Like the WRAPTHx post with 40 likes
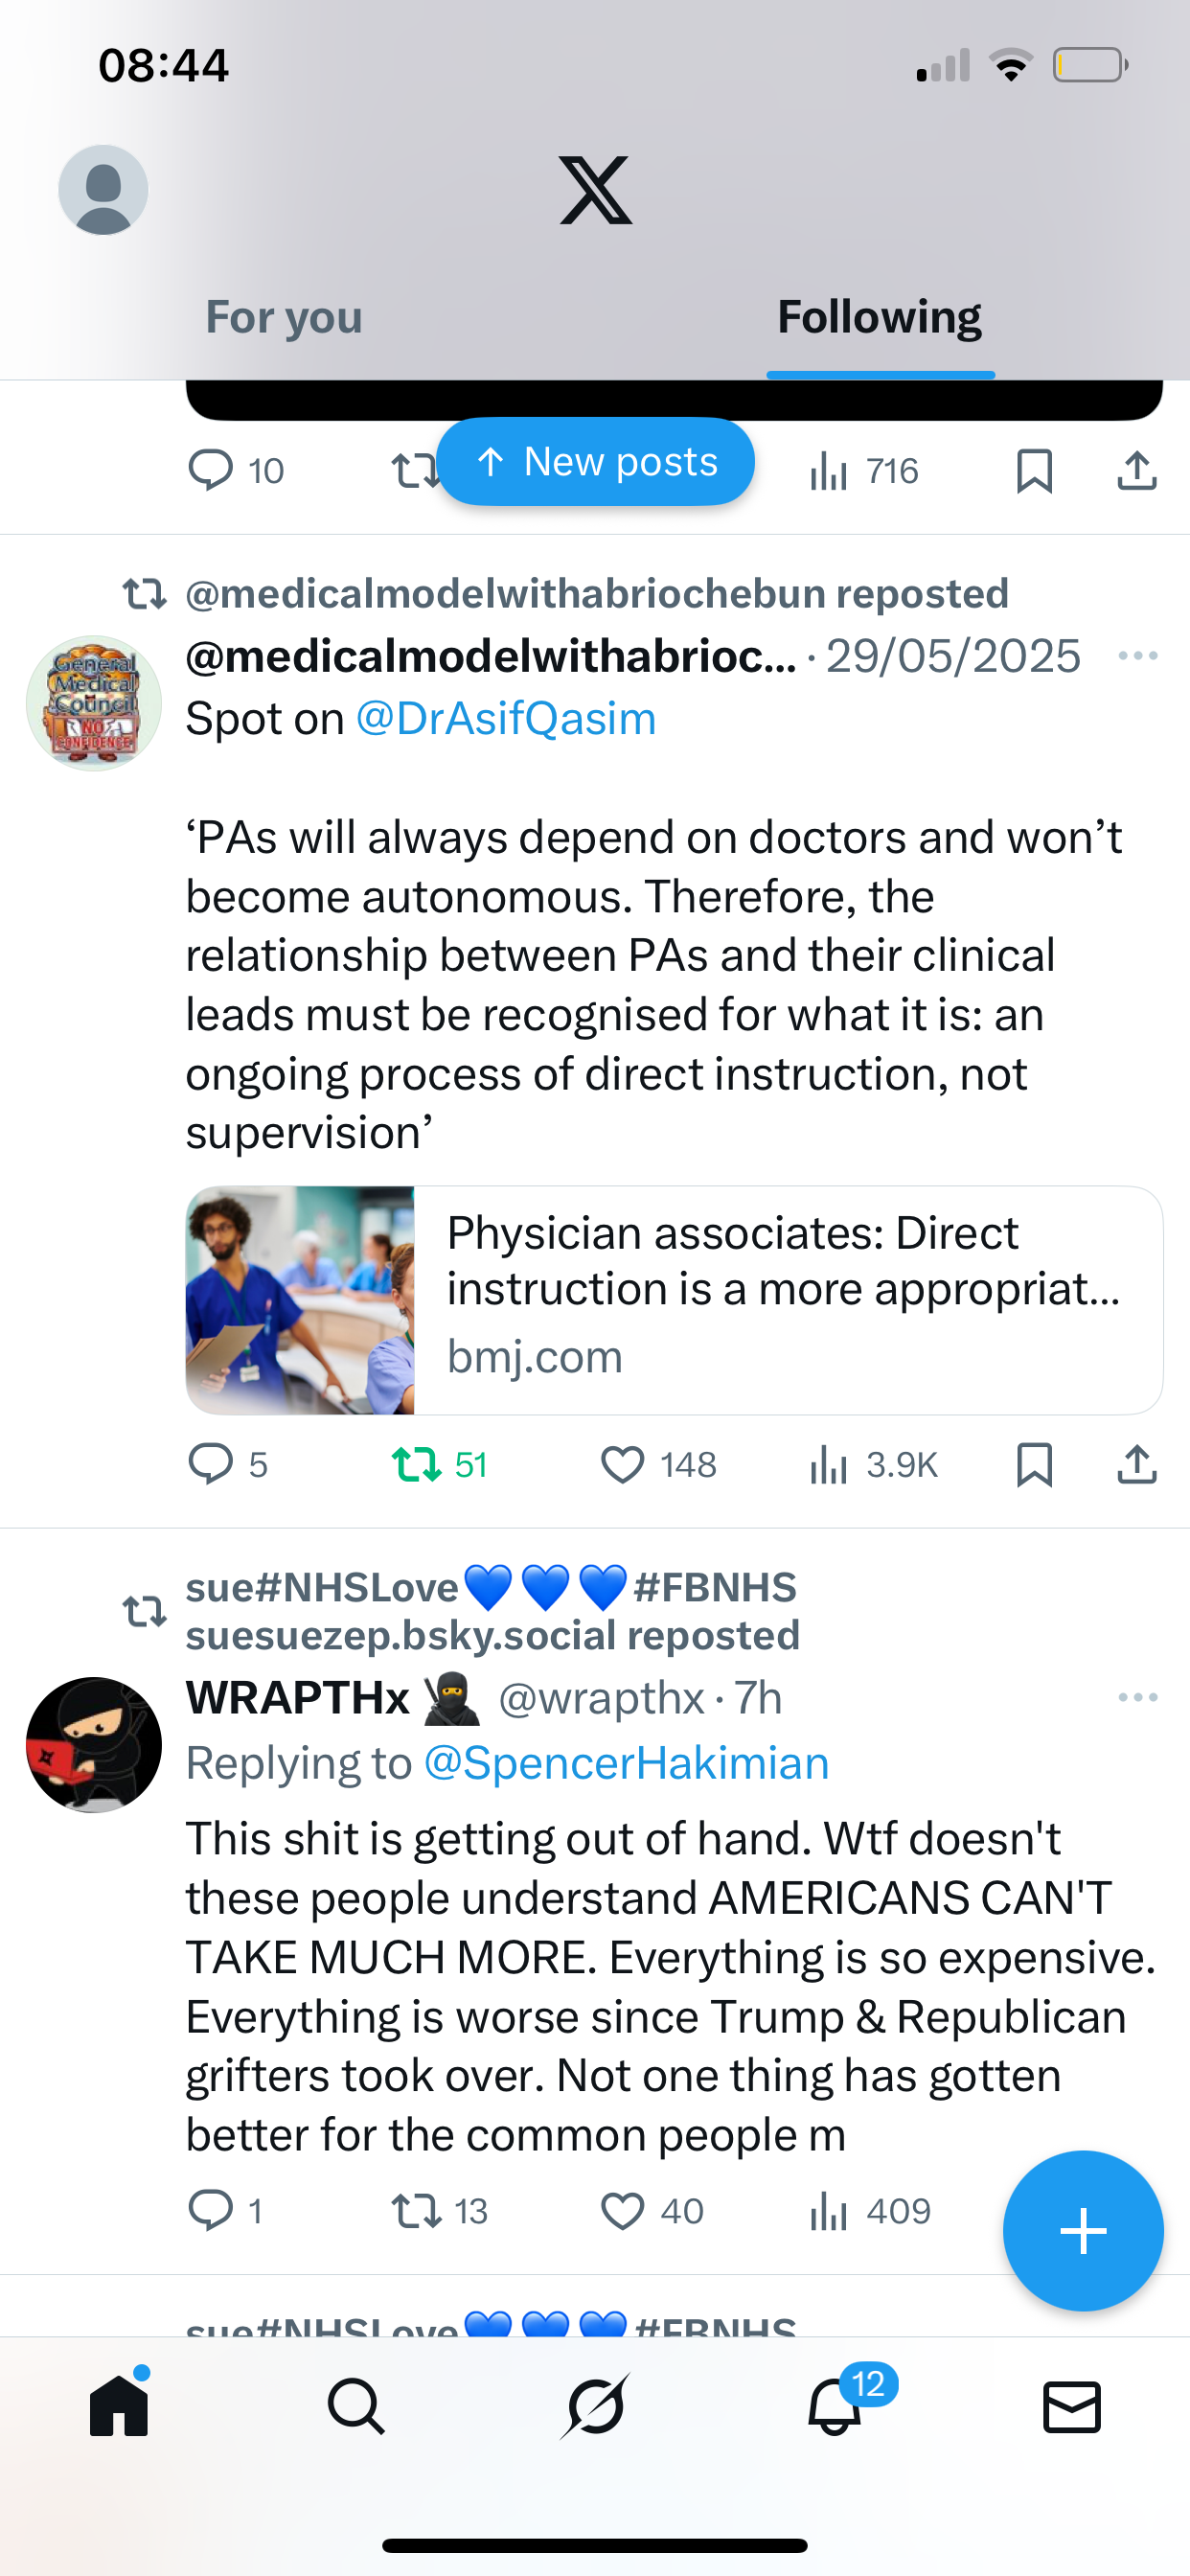The height and width of the screenshot is (2576, 1190). 622,2211
